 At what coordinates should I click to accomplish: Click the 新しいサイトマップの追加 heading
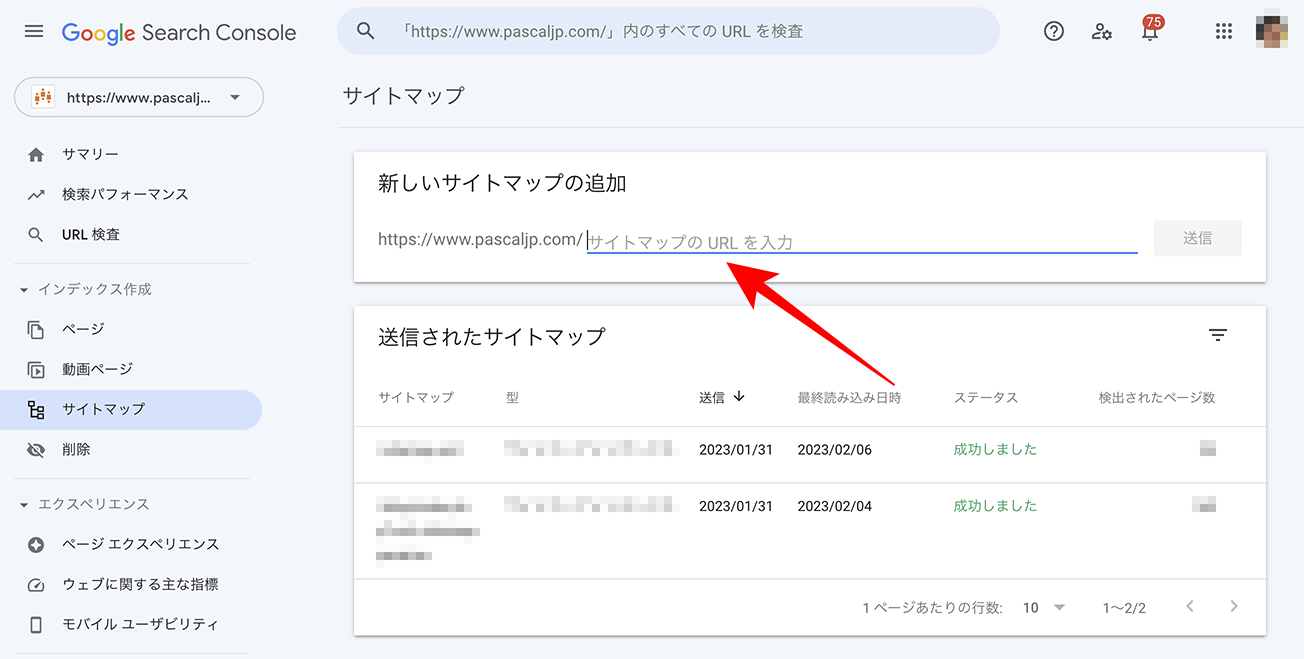(x=502, y=183)
